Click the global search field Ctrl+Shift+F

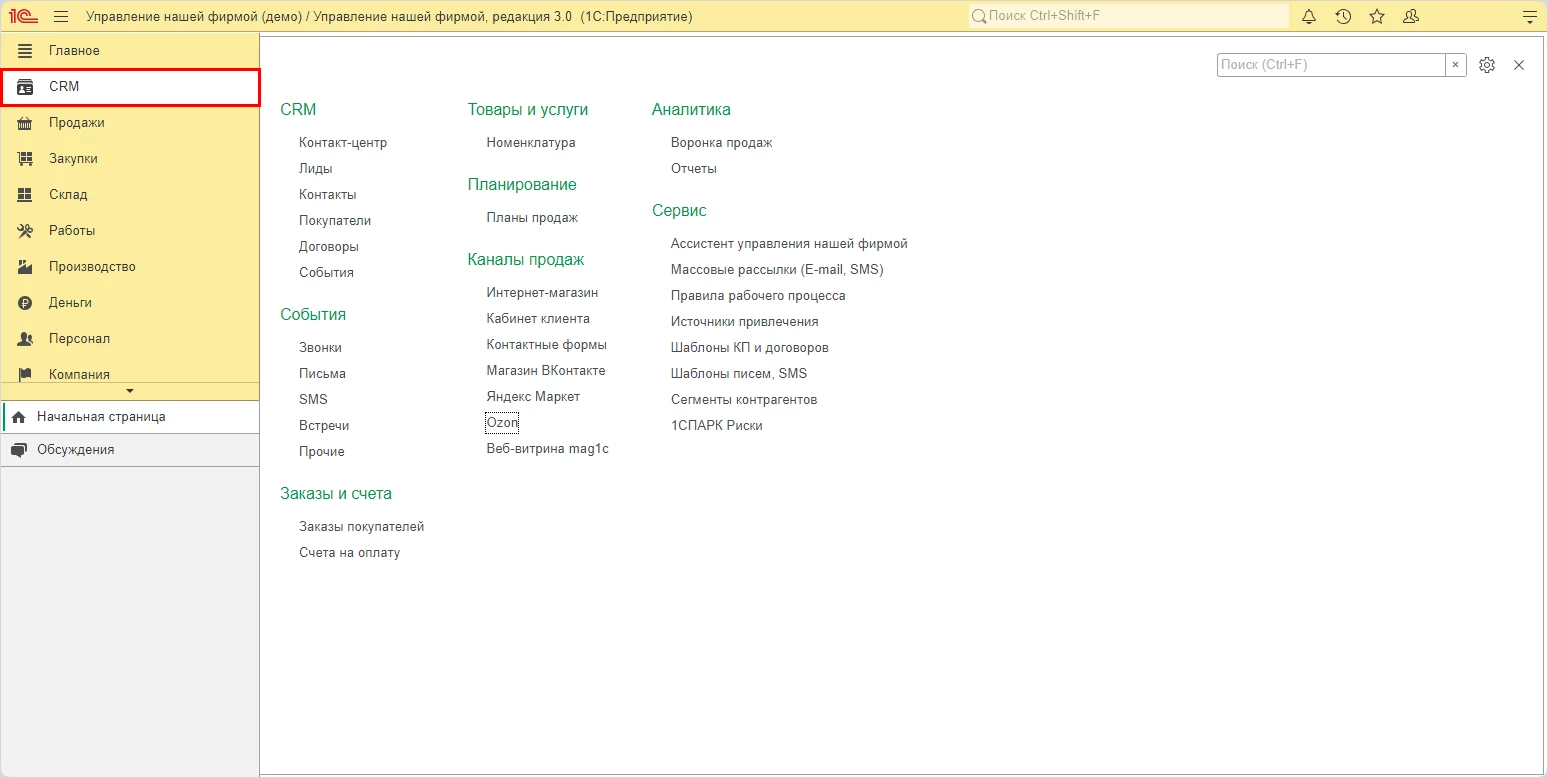(x=1129, y=16)
